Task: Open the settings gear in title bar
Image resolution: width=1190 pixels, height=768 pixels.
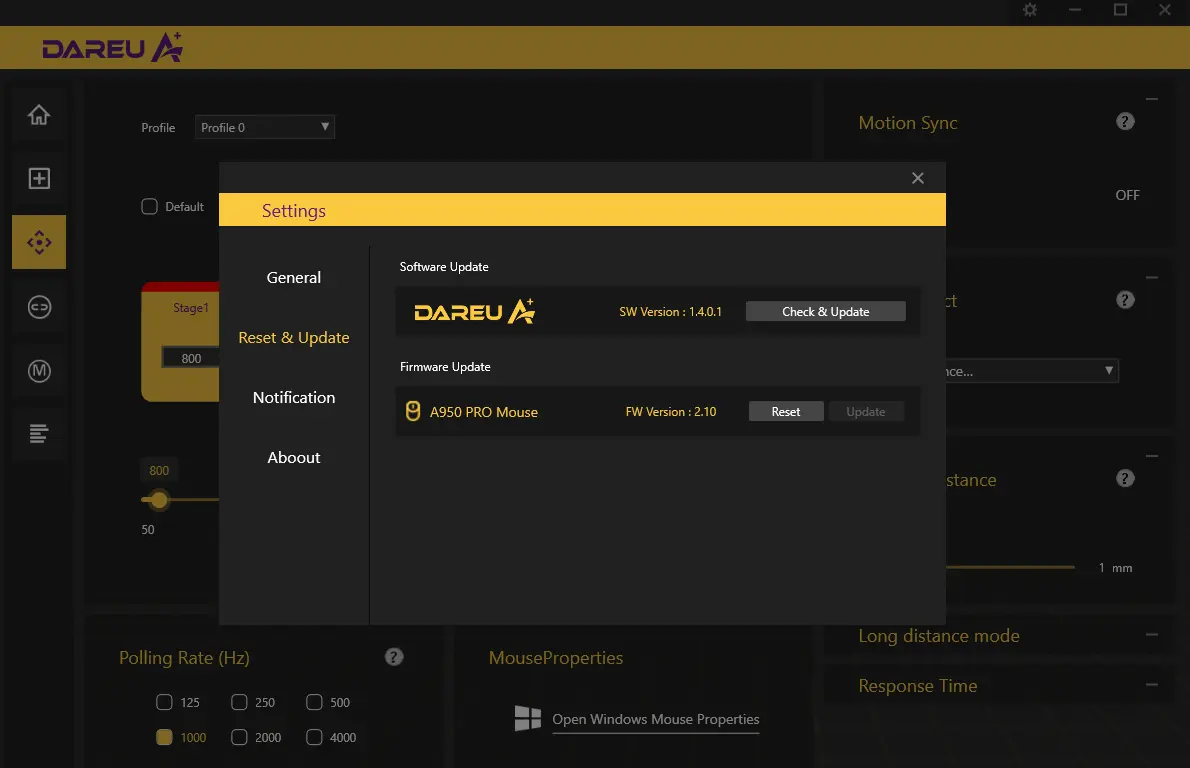Action: [1030, 10]
